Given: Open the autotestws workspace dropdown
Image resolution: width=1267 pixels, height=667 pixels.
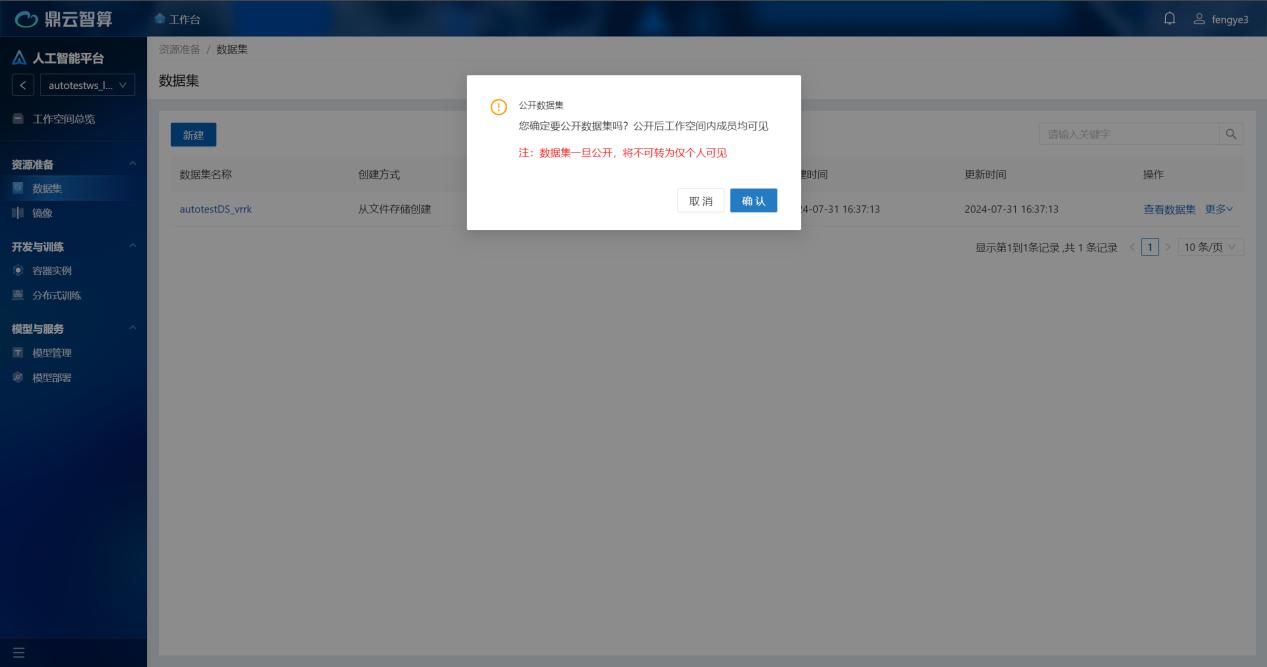Looking at the screenshot, I should (x=87, y=85).
